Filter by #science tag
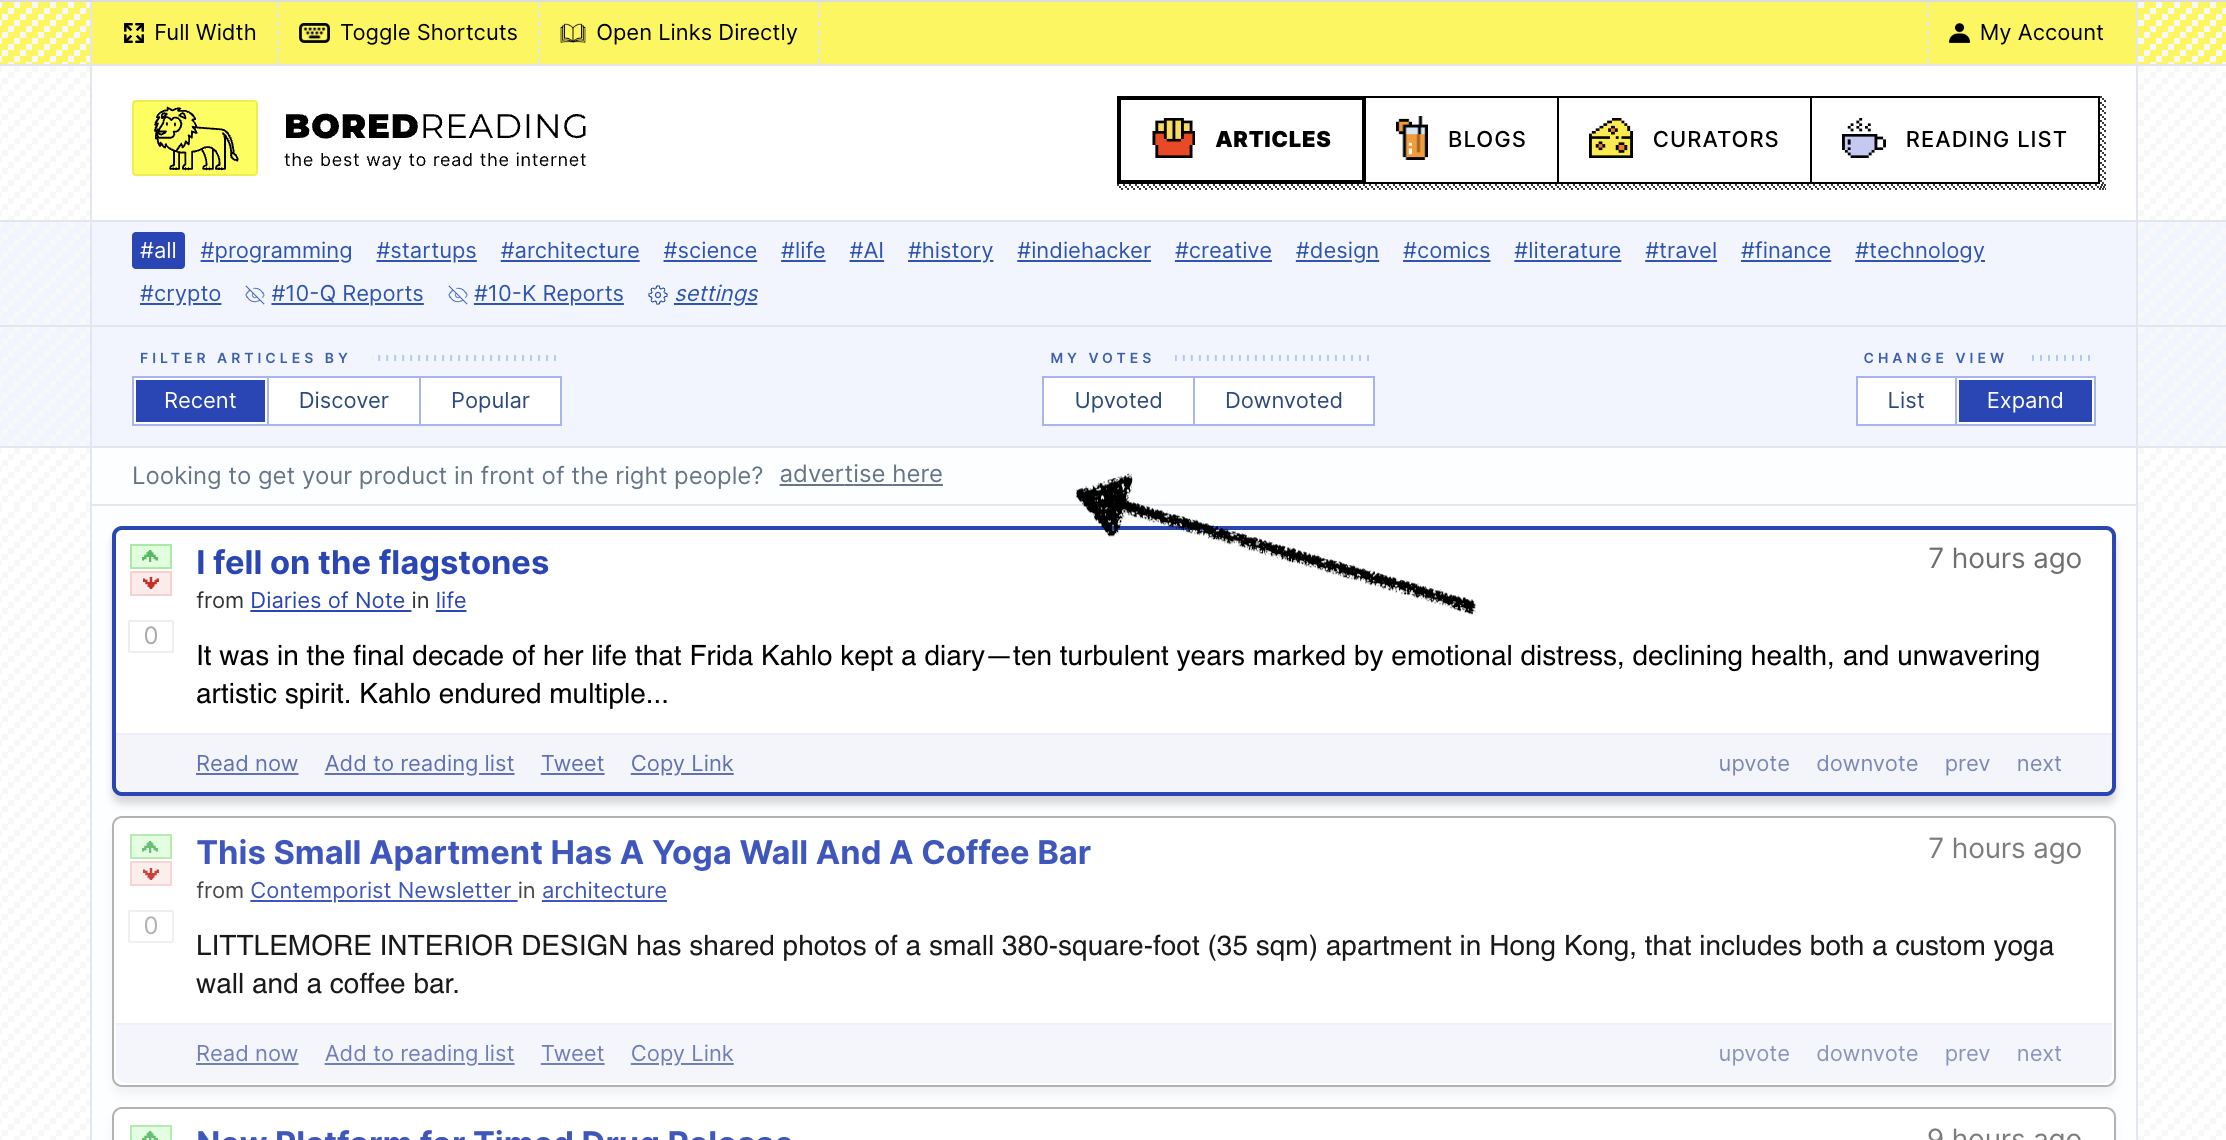The image size is (2226, 1140). click(710, 251)
